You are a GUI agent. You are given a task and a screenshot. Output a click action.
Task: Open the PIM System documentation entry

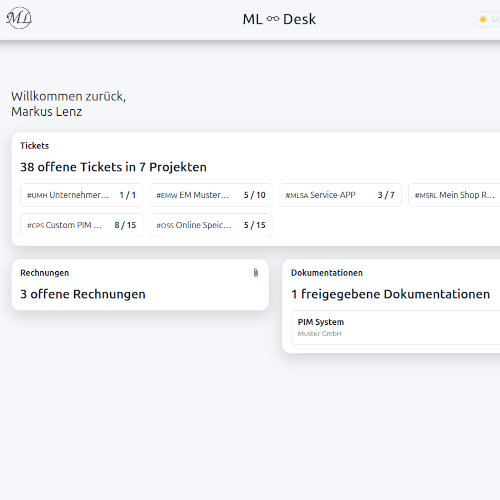[396, 327]
